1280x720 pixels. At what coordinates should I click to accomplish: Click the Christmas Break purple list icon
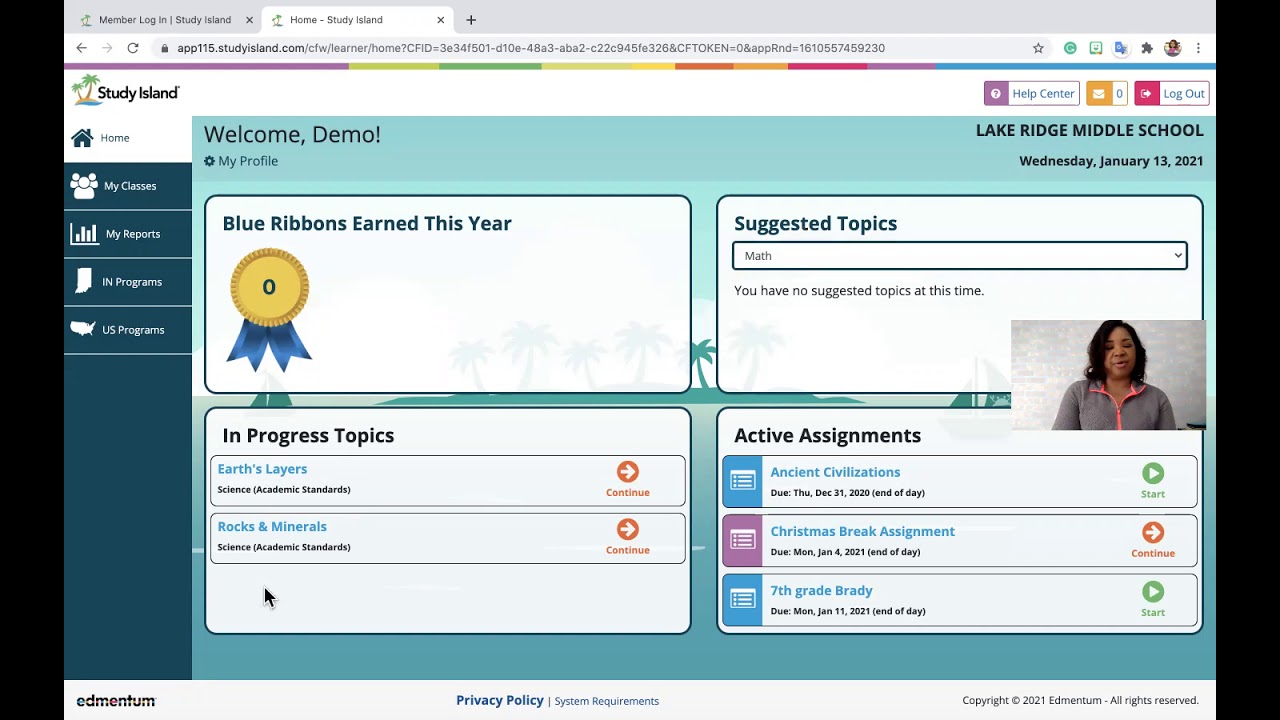click(x=742, y=540)
